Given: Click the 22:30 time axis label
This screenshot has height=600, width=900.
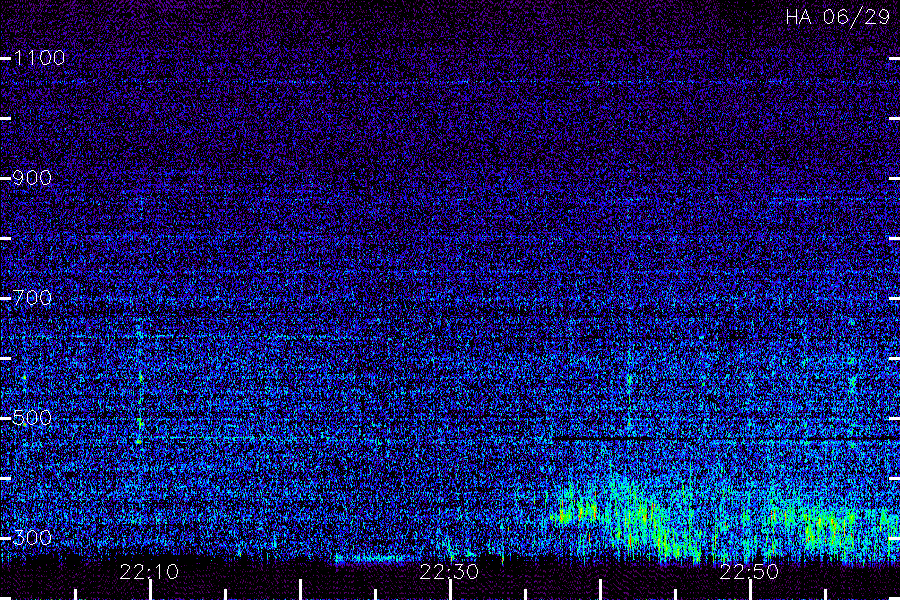Looking at the screenshot, I should click(x=449, y=572).
